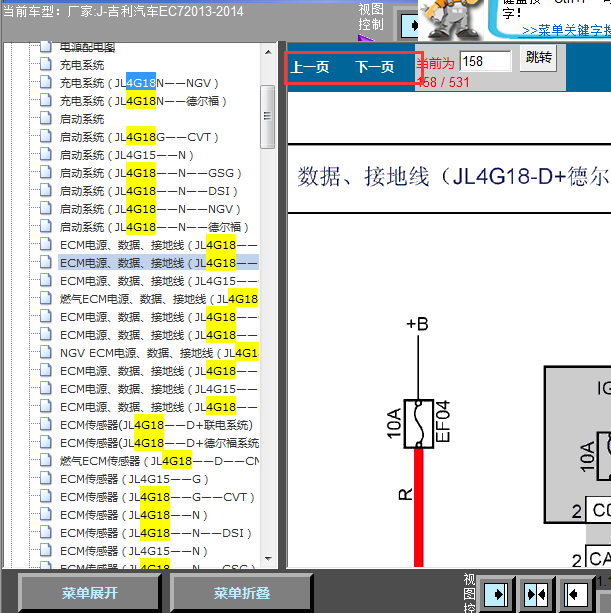Open the 菜单关键字 blue link
Screen dimensions: 611x613
point(566,30)
